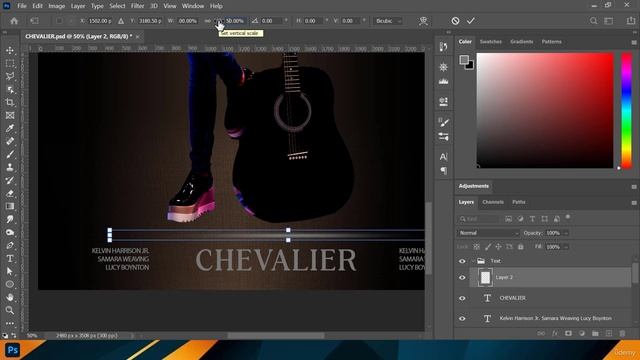
Task: Select the Path Selection tool
Action: point(10,271)
